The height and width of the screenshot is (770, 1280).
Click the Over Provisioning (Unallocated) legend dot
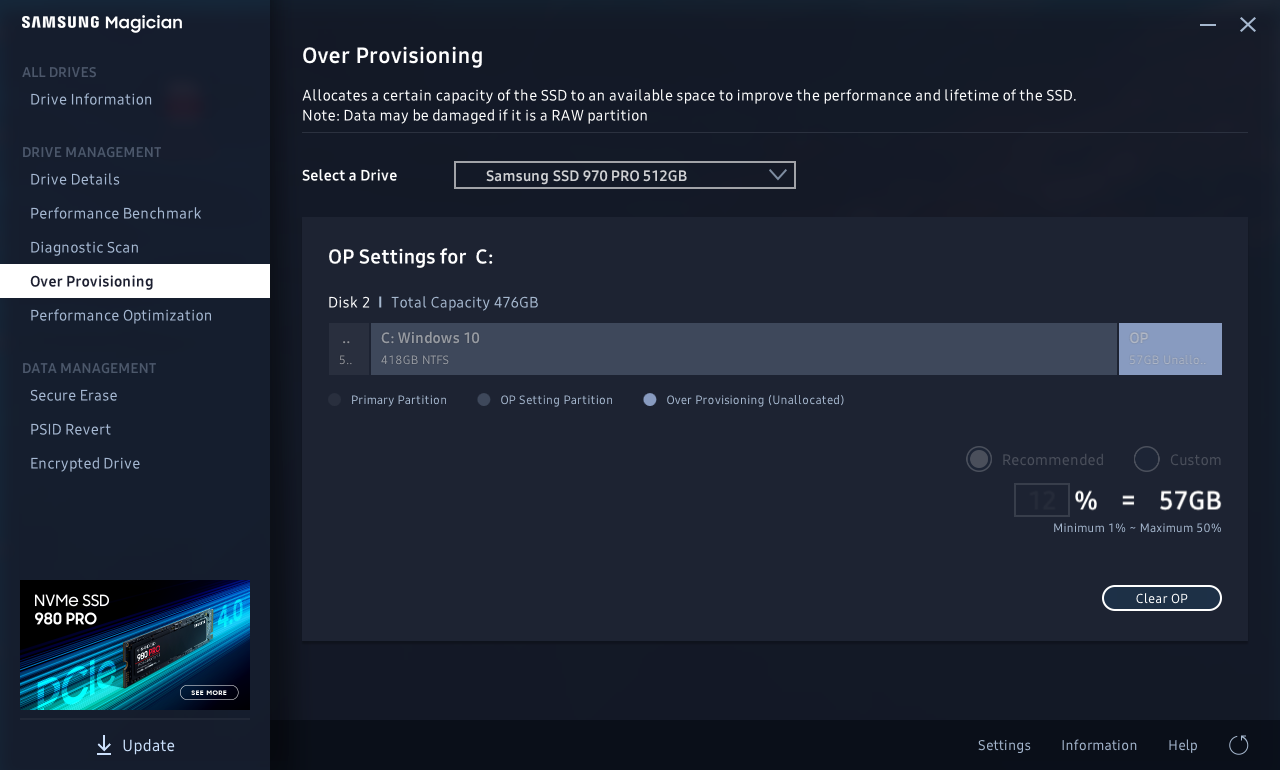pyautogui.click(x=650, y=400)
